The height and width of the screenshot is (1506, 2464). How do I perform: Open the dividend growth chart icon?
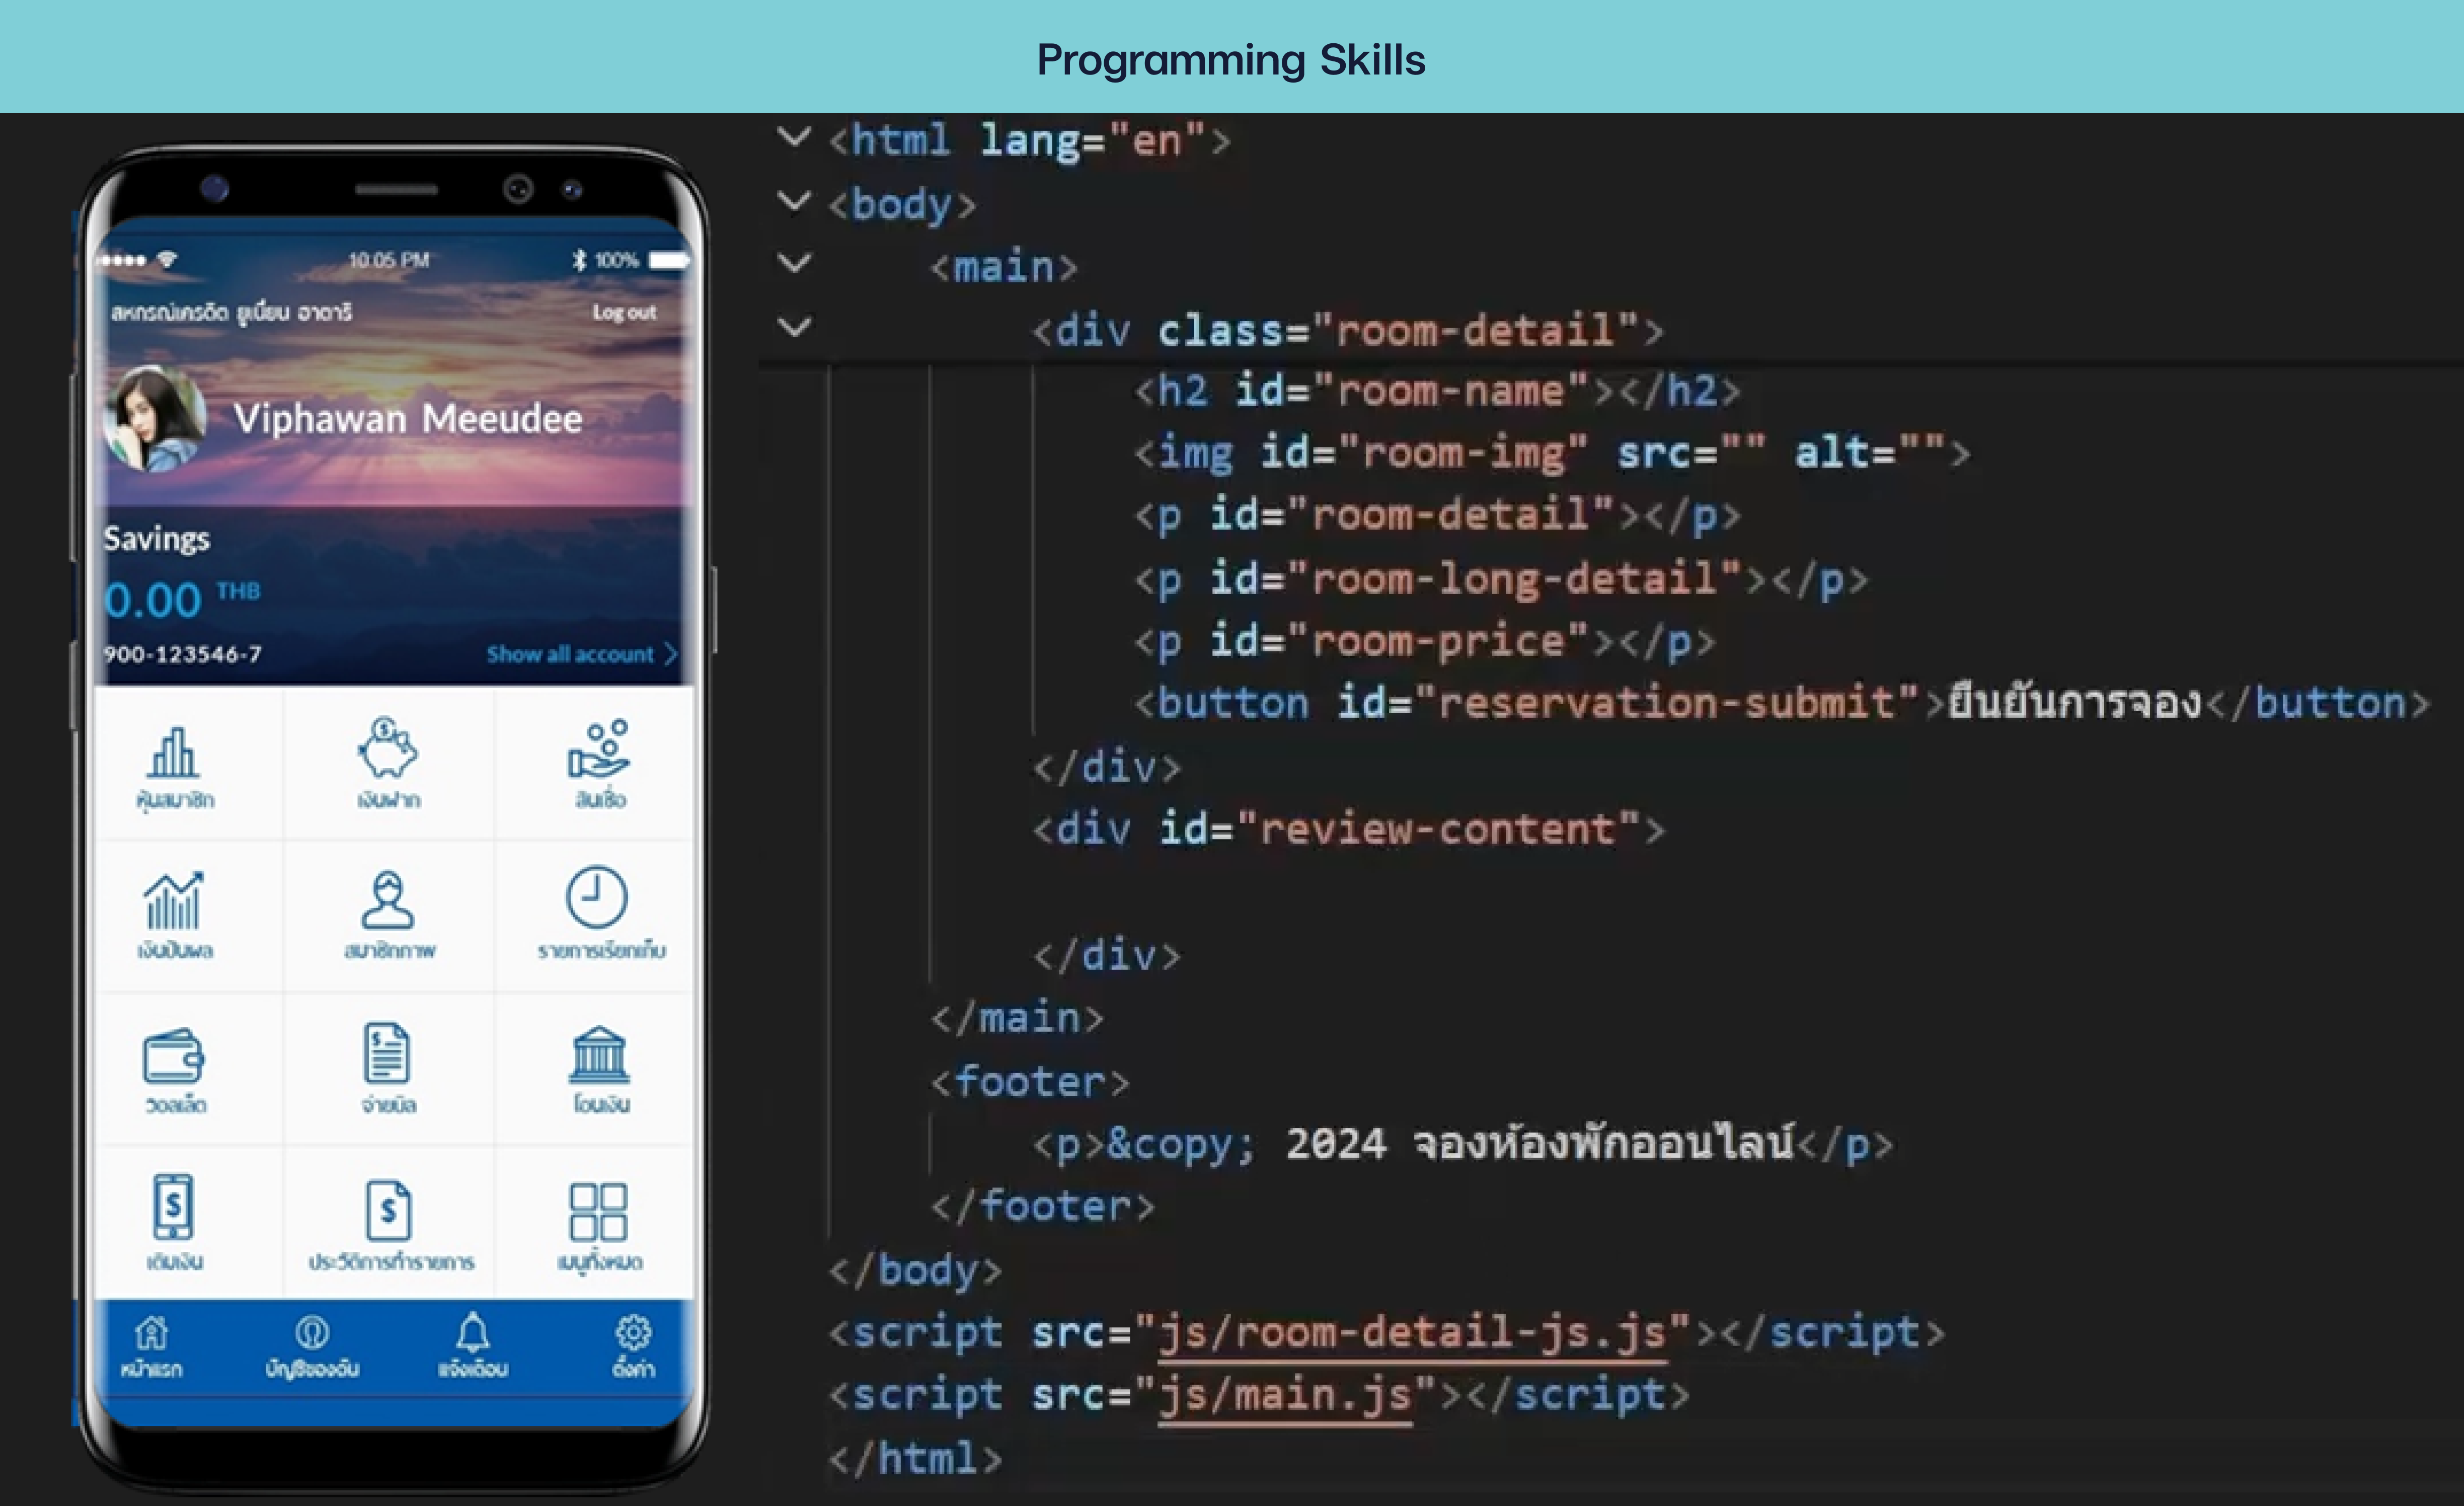tap(174, 901)
